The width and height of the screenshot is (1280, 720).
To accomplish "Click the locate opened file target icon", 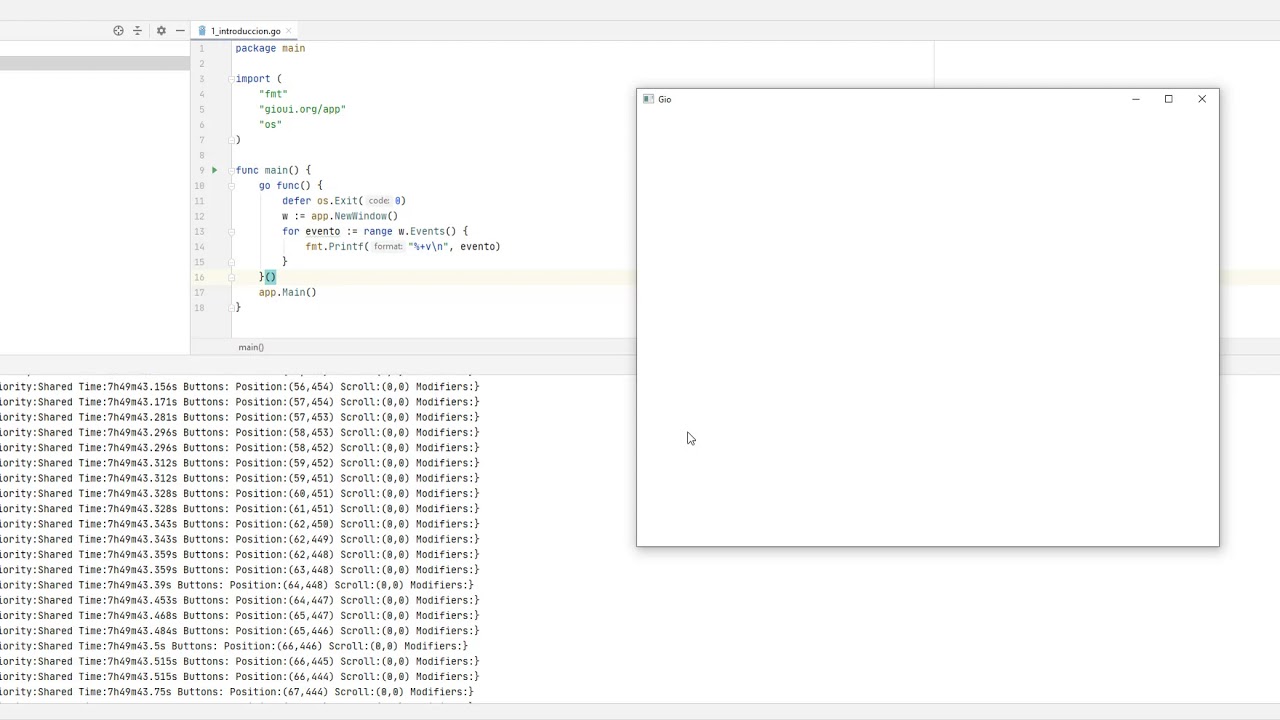I will (118, 31).
